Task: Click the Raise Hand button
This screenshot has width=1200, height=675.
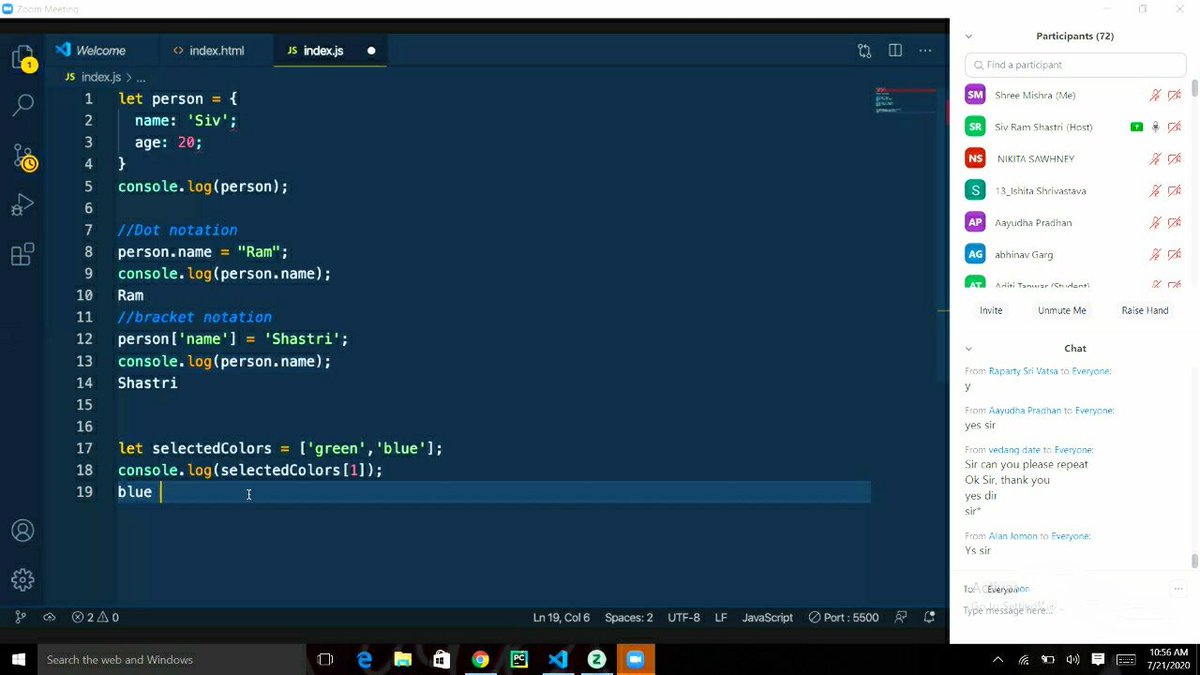Action: (1143, 310)
